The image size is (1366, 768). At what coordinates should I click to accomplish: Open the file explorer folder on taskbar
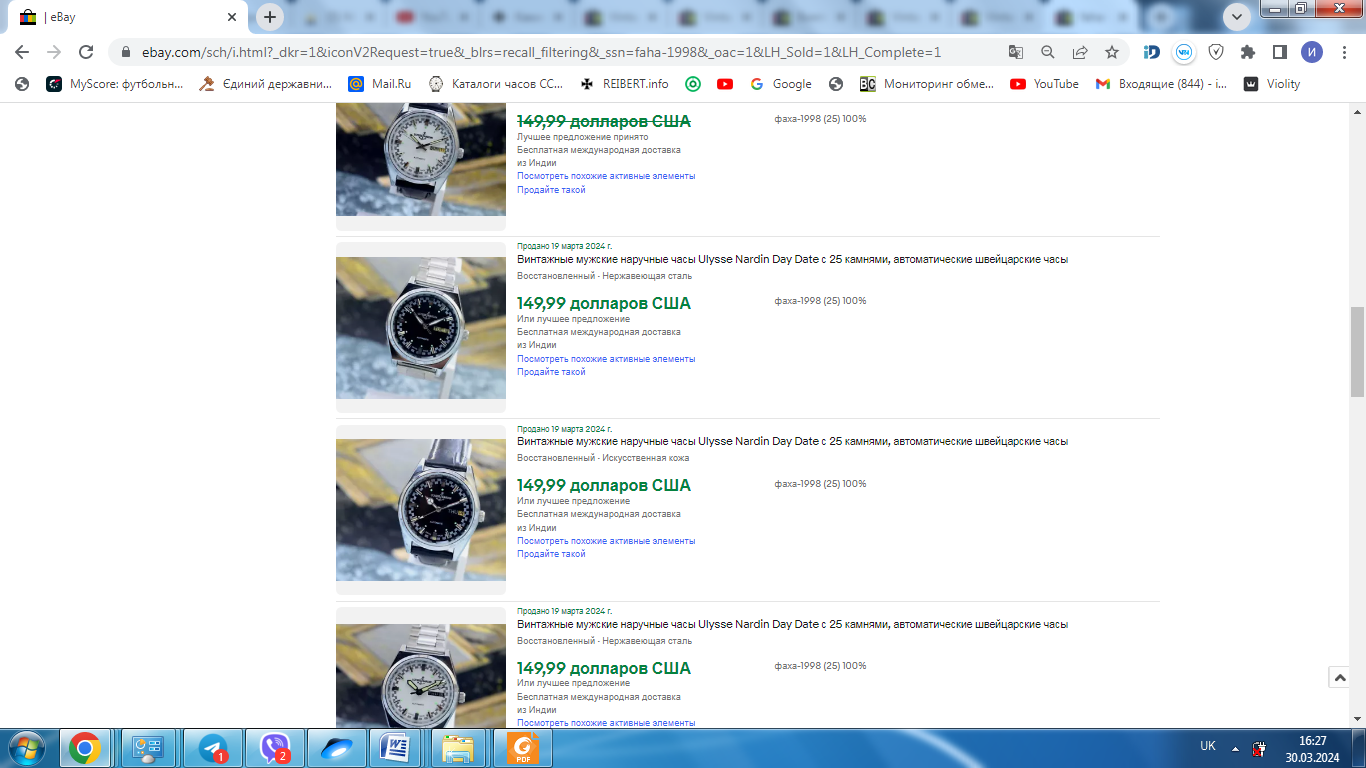[457, 748]
